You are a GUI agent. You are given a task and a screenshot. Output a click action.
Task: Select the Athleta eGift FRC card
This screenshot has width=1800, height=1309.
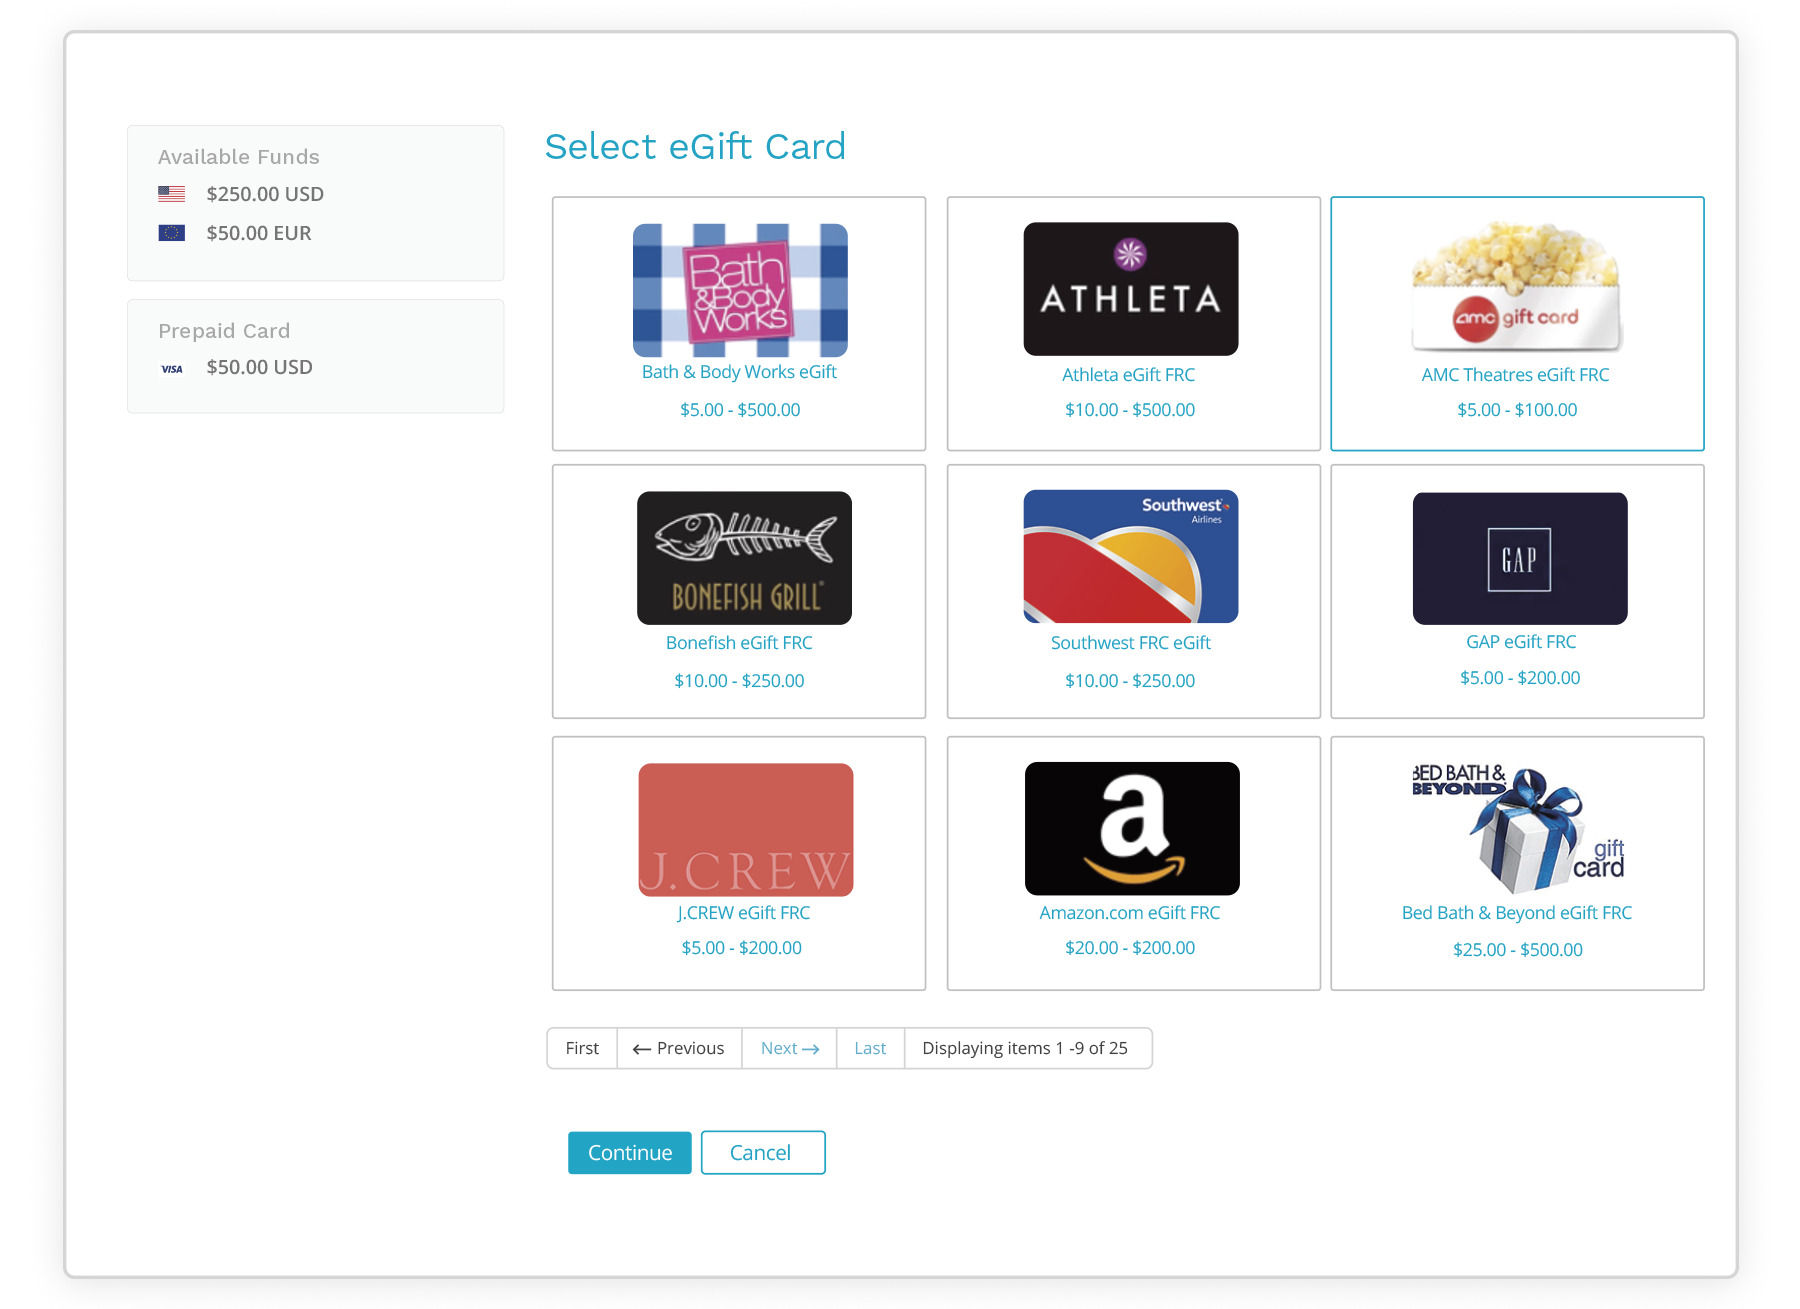[x=1131, y=289]
